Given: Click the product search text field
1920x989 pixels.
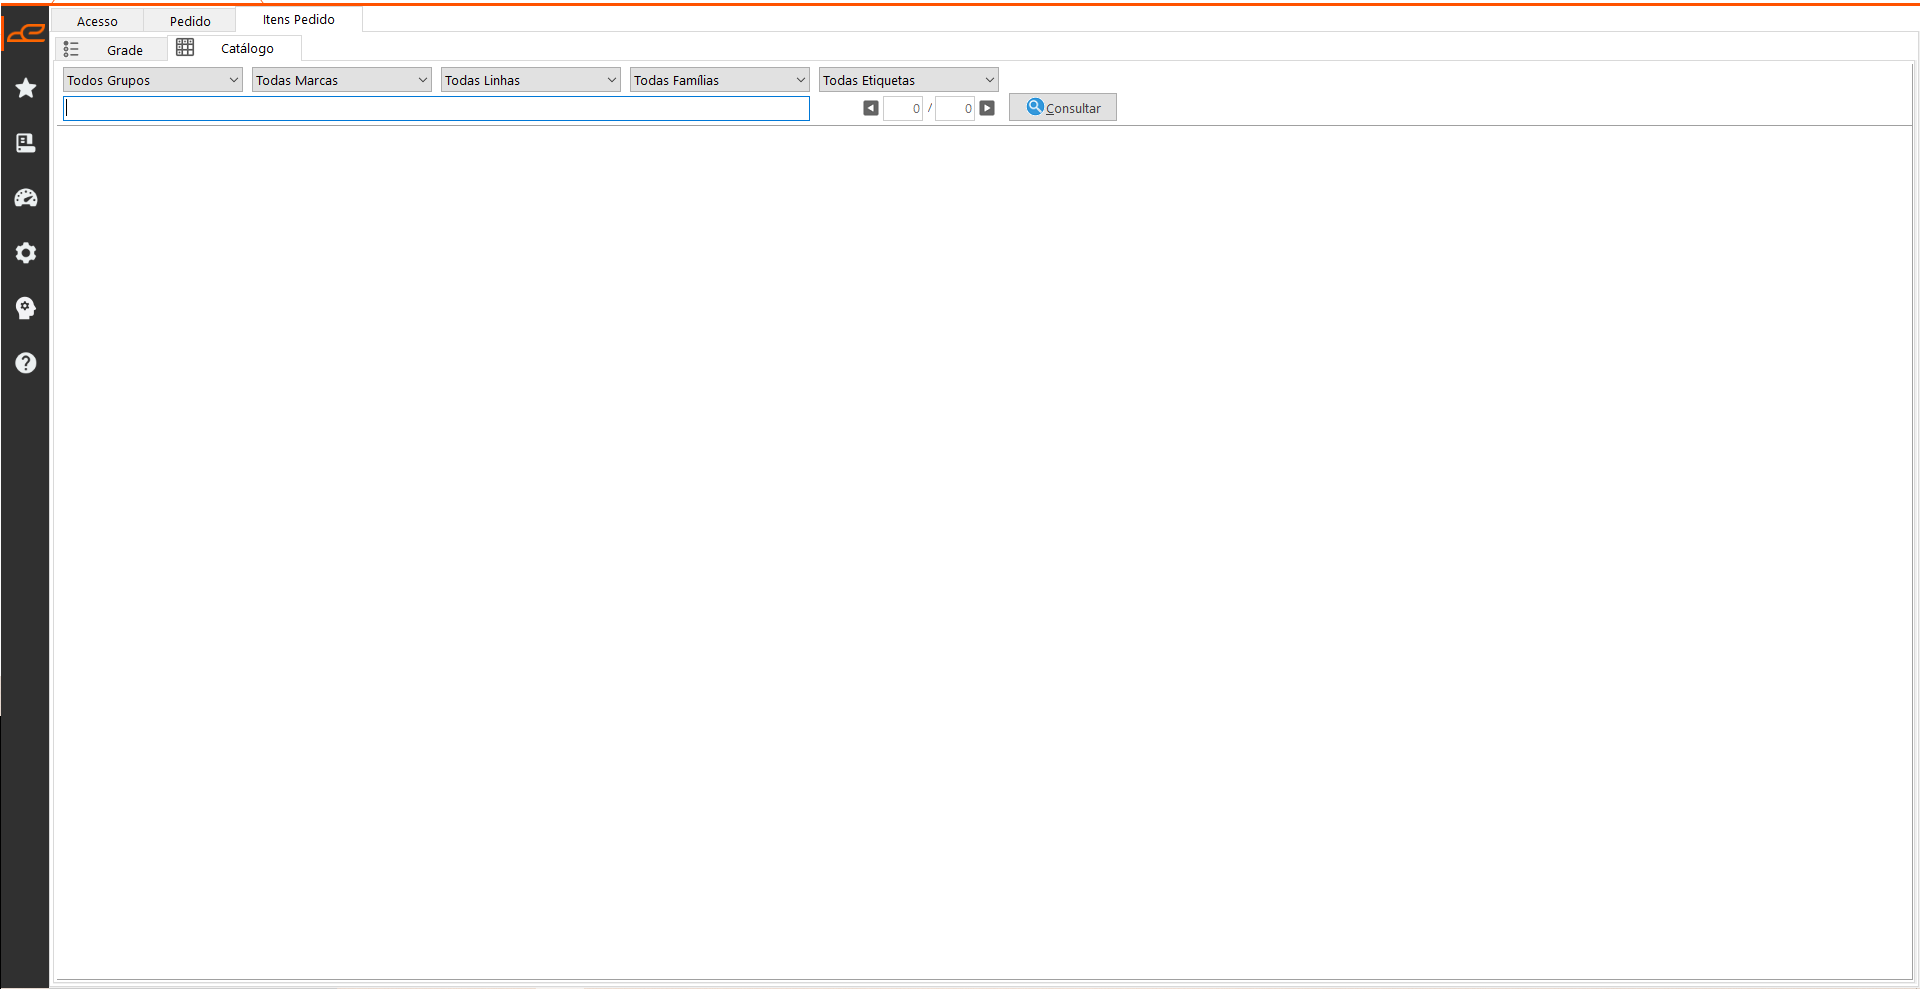Looking at the screenshot, I should [x=436, y=108].
